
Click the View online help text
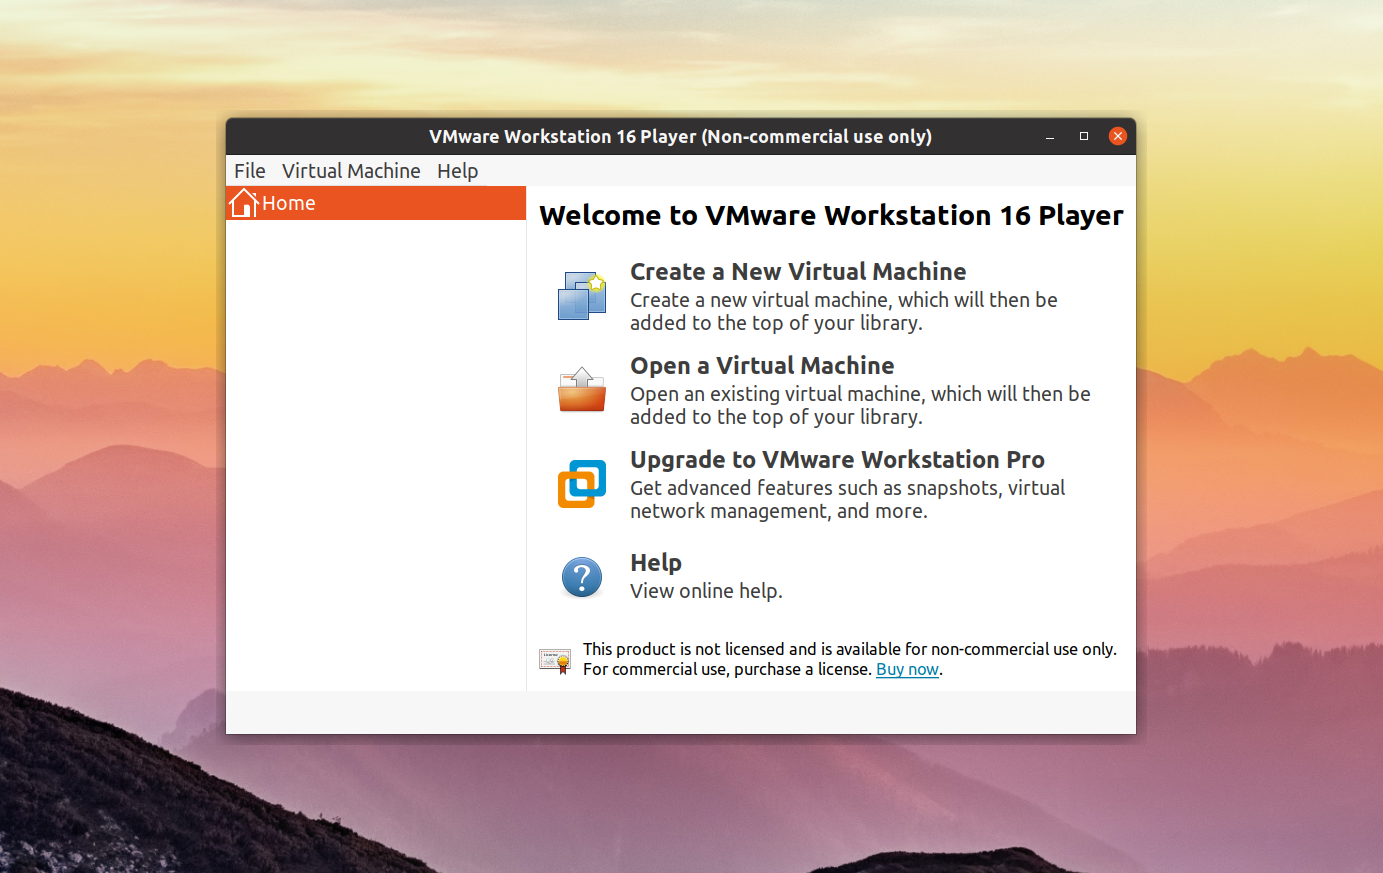tap(706, 591)
